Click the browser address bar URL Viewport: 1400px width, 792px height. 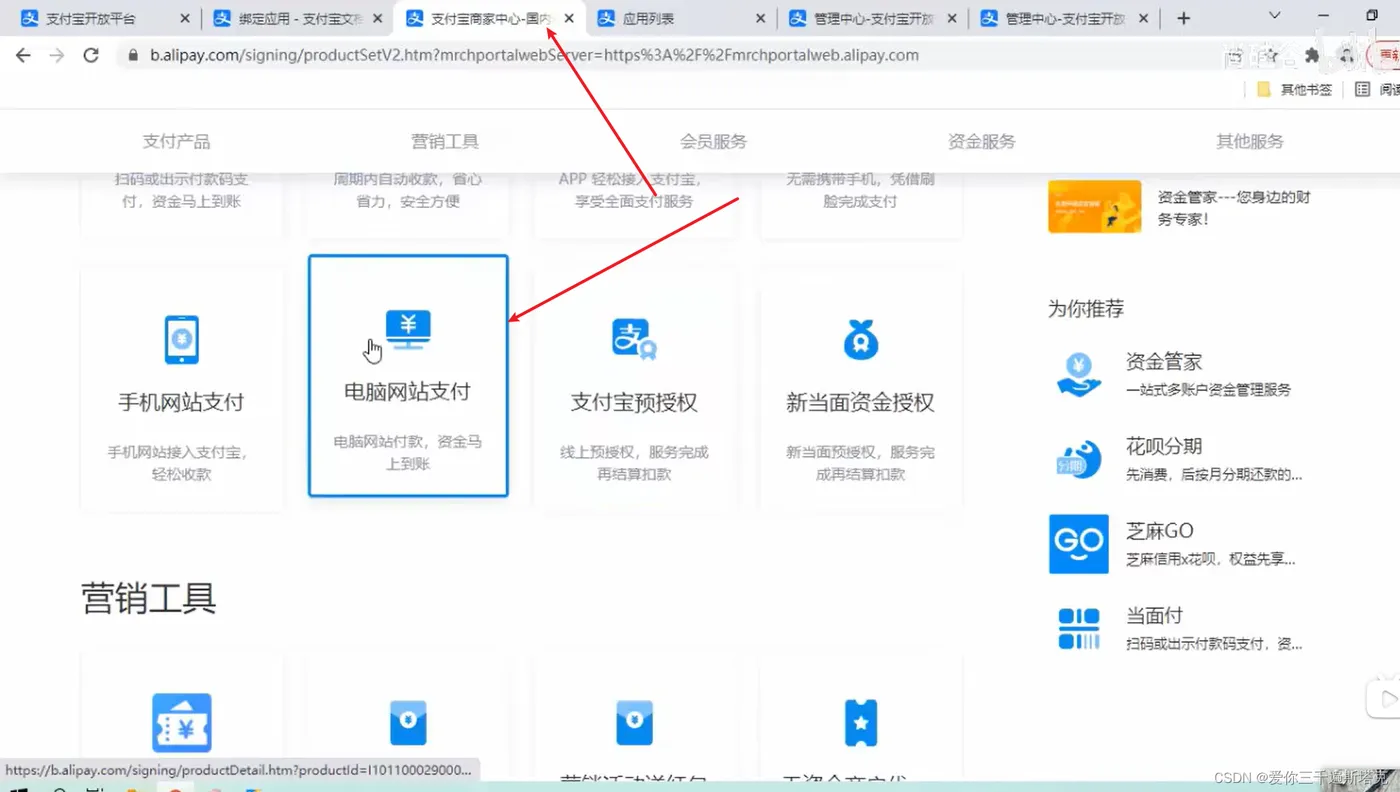point(534,55)
